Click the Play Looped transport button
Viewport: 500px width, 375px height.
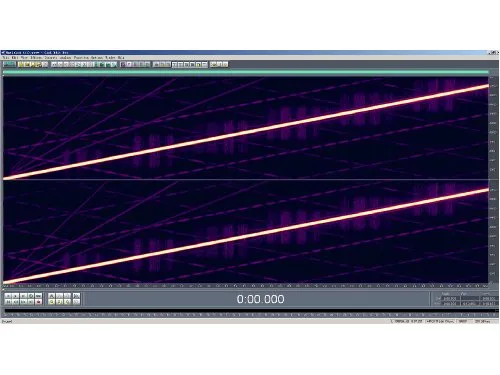39,296
